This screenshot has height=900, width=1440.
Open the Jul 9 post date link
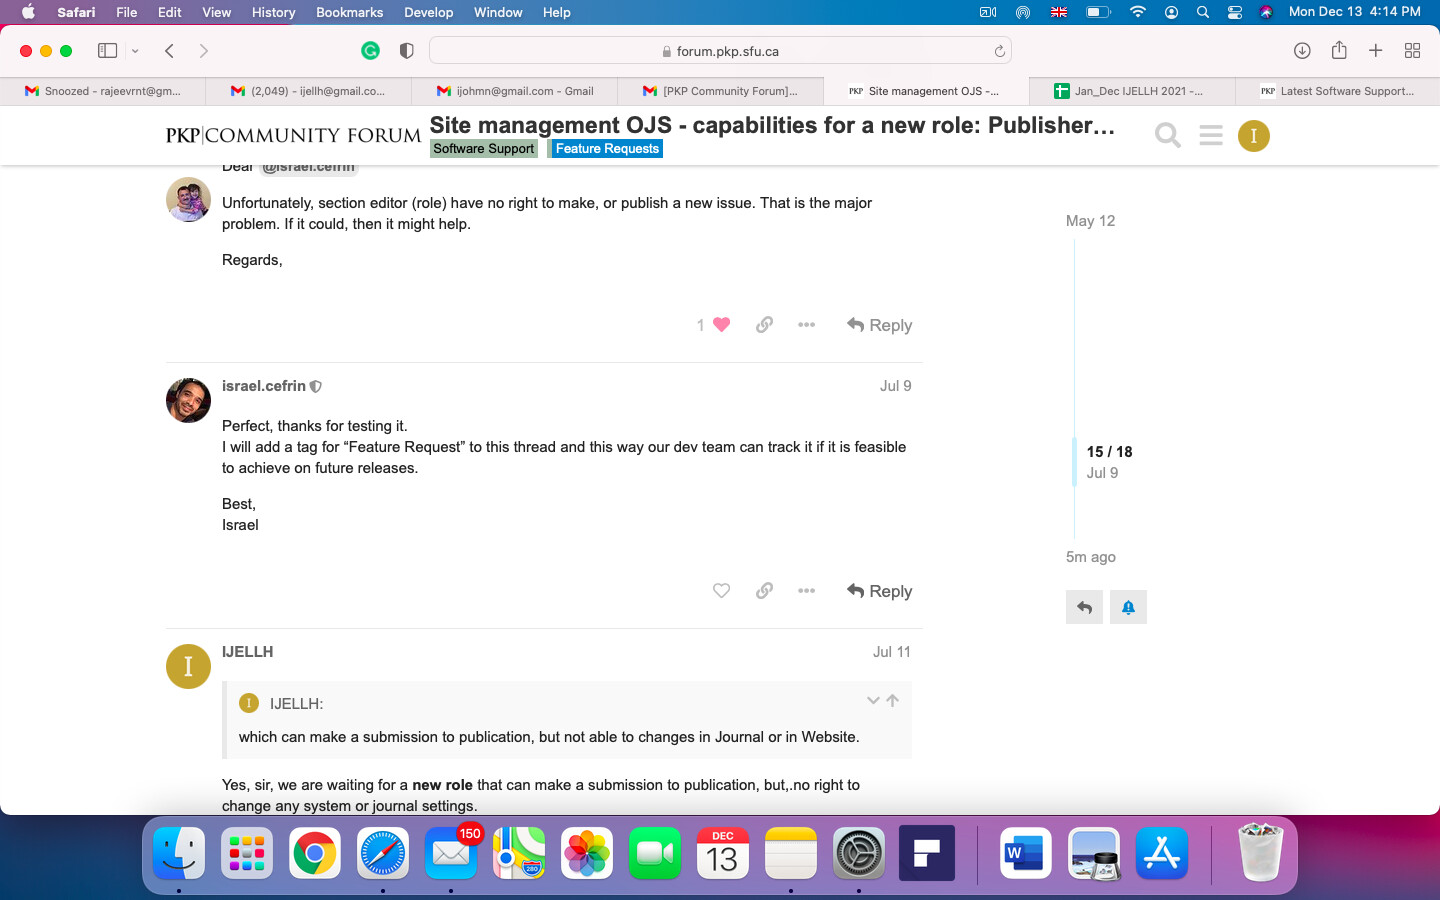895,386
